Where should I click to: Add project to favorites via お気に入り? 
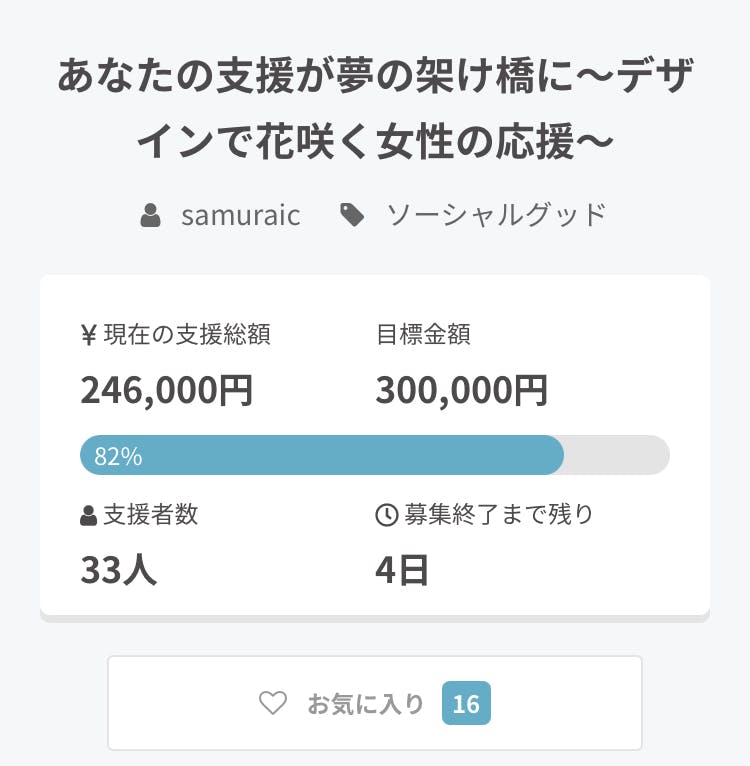[366, 703]
